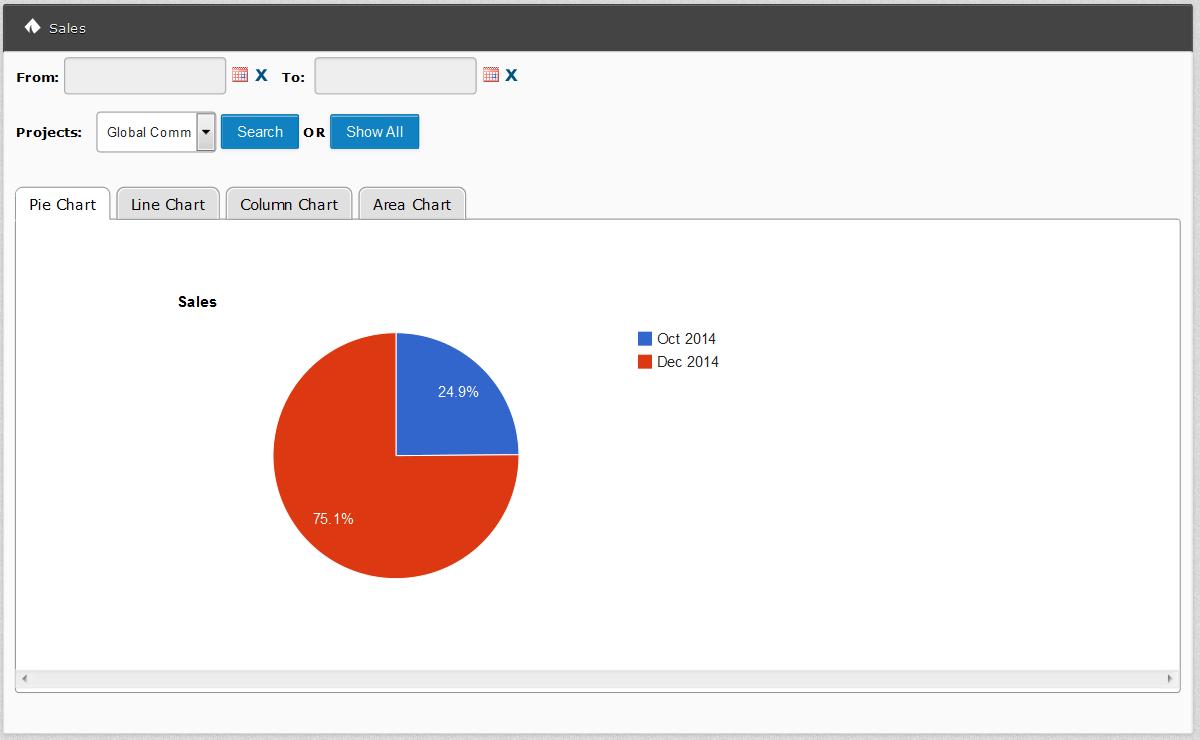
Task: Open the From date calendar picker
Action: pyautogui.click(x=240, y=75)
